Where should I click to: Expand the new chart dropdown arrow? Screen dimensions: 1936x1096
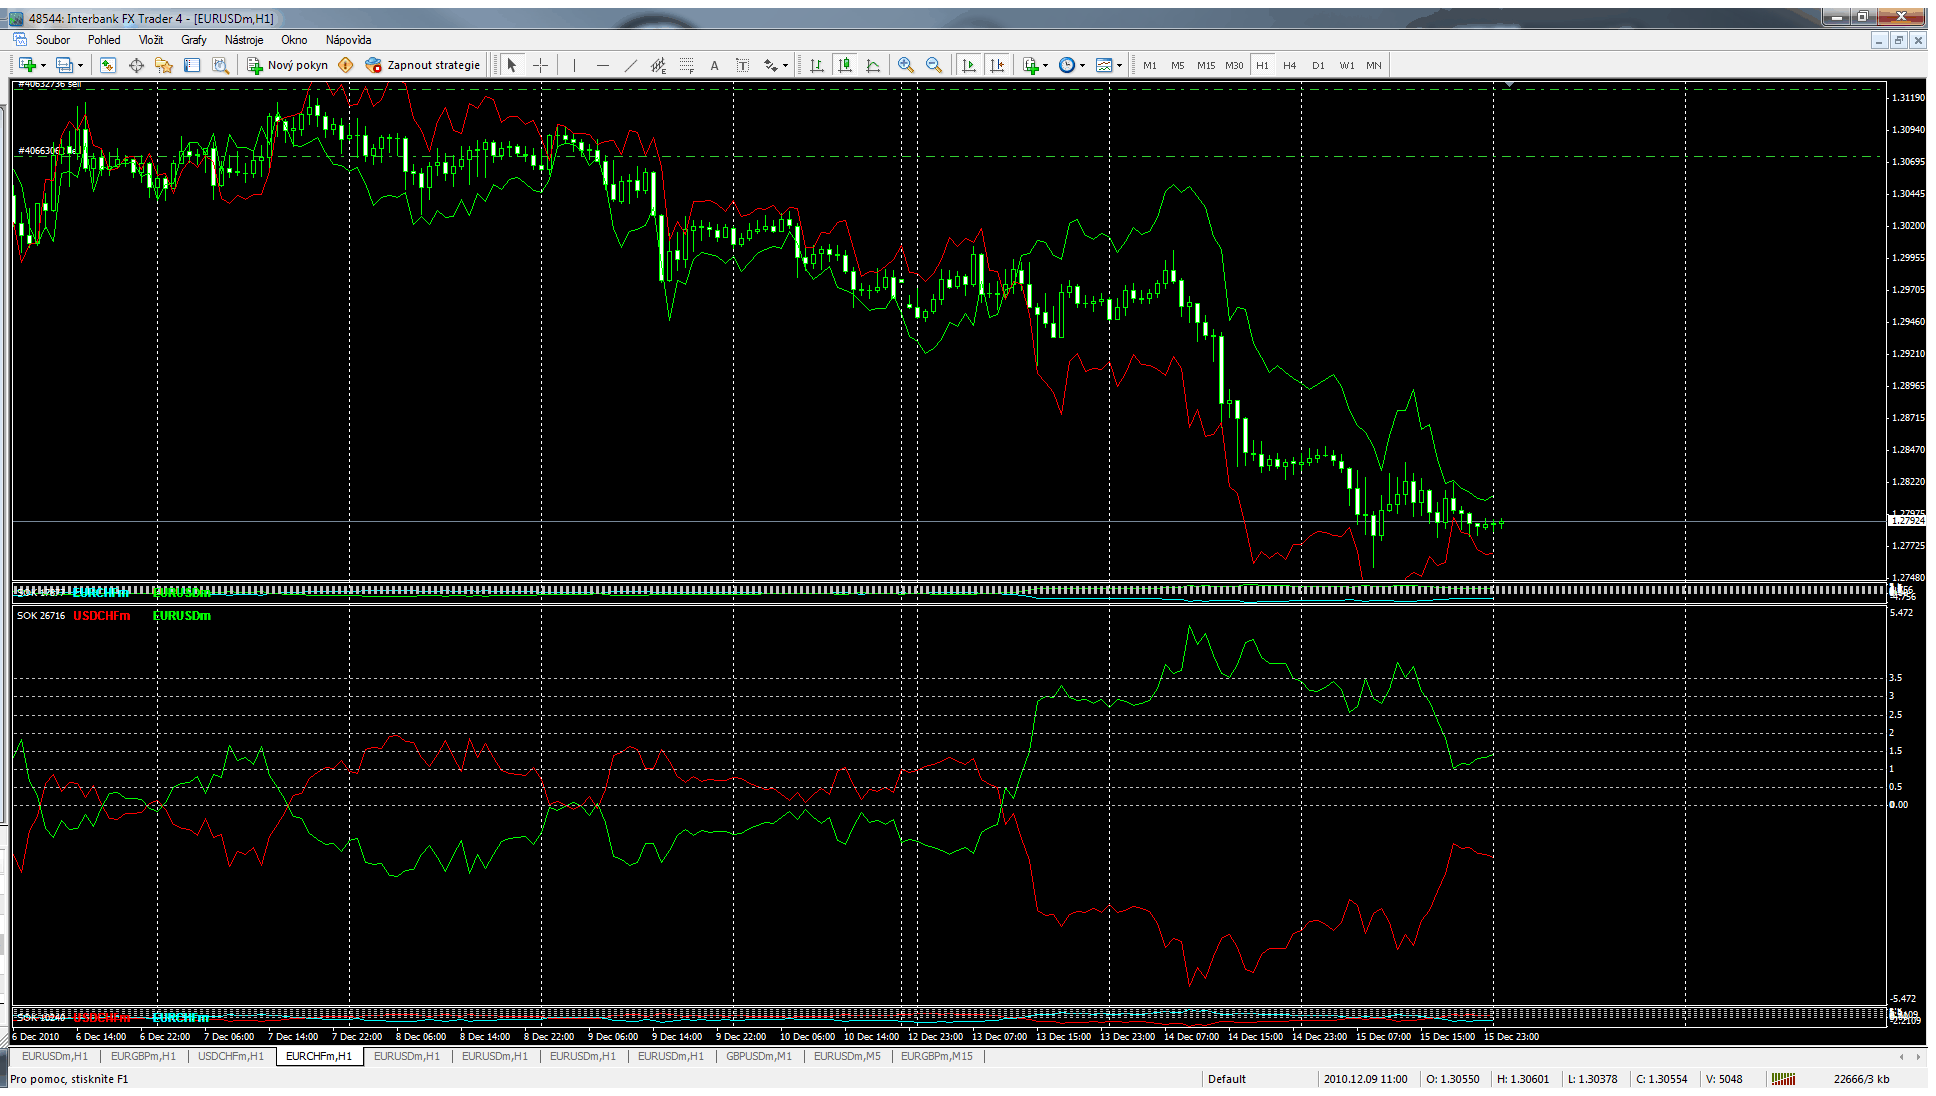click(43, 65)
